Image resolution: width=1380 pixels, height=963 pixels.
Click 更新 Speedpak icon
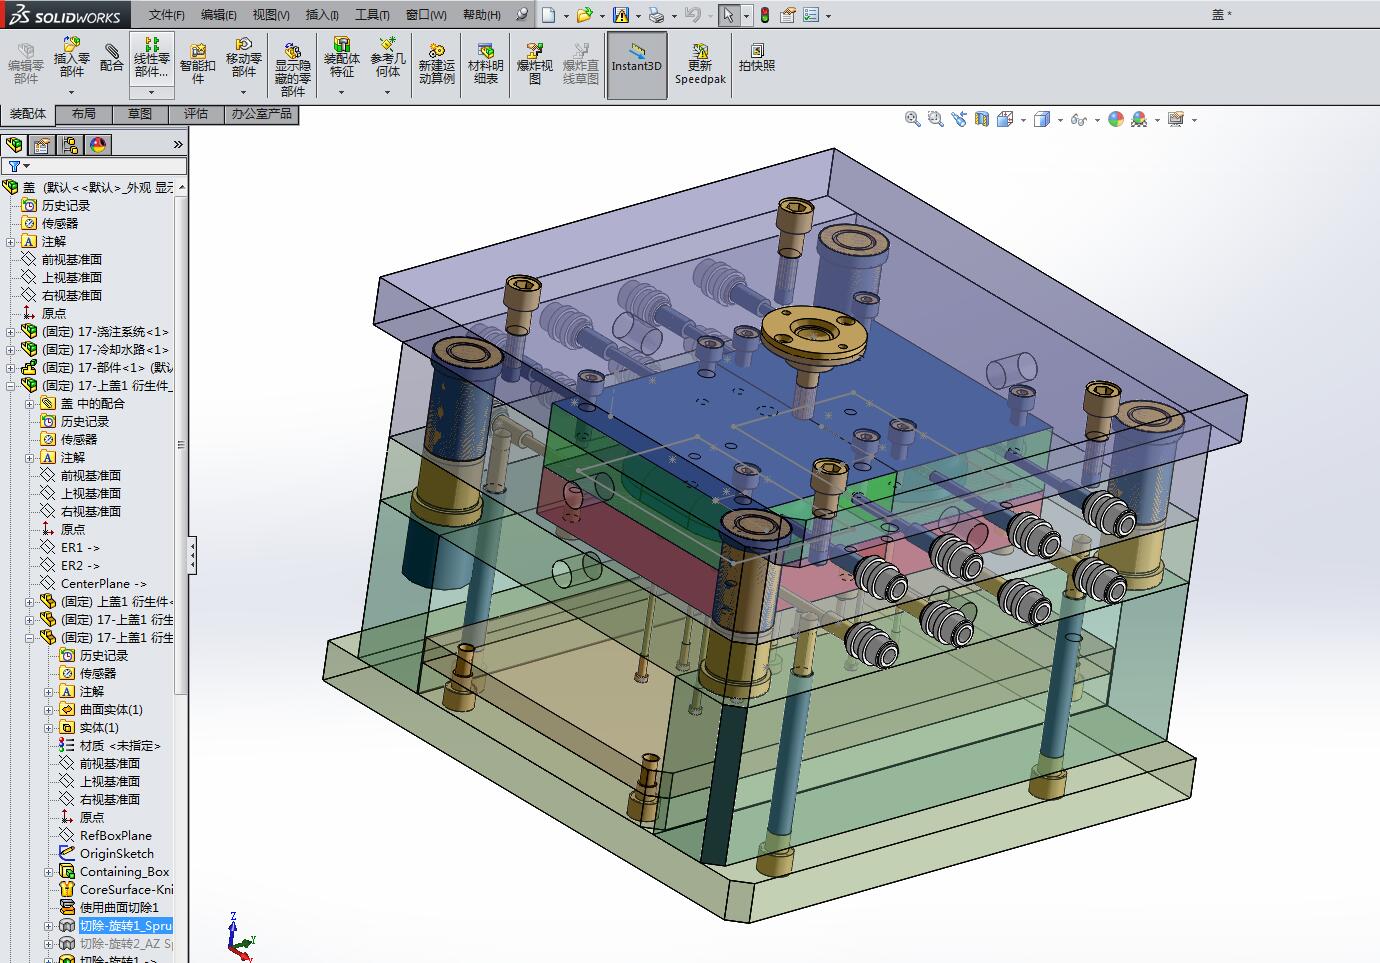click(700, 64)
